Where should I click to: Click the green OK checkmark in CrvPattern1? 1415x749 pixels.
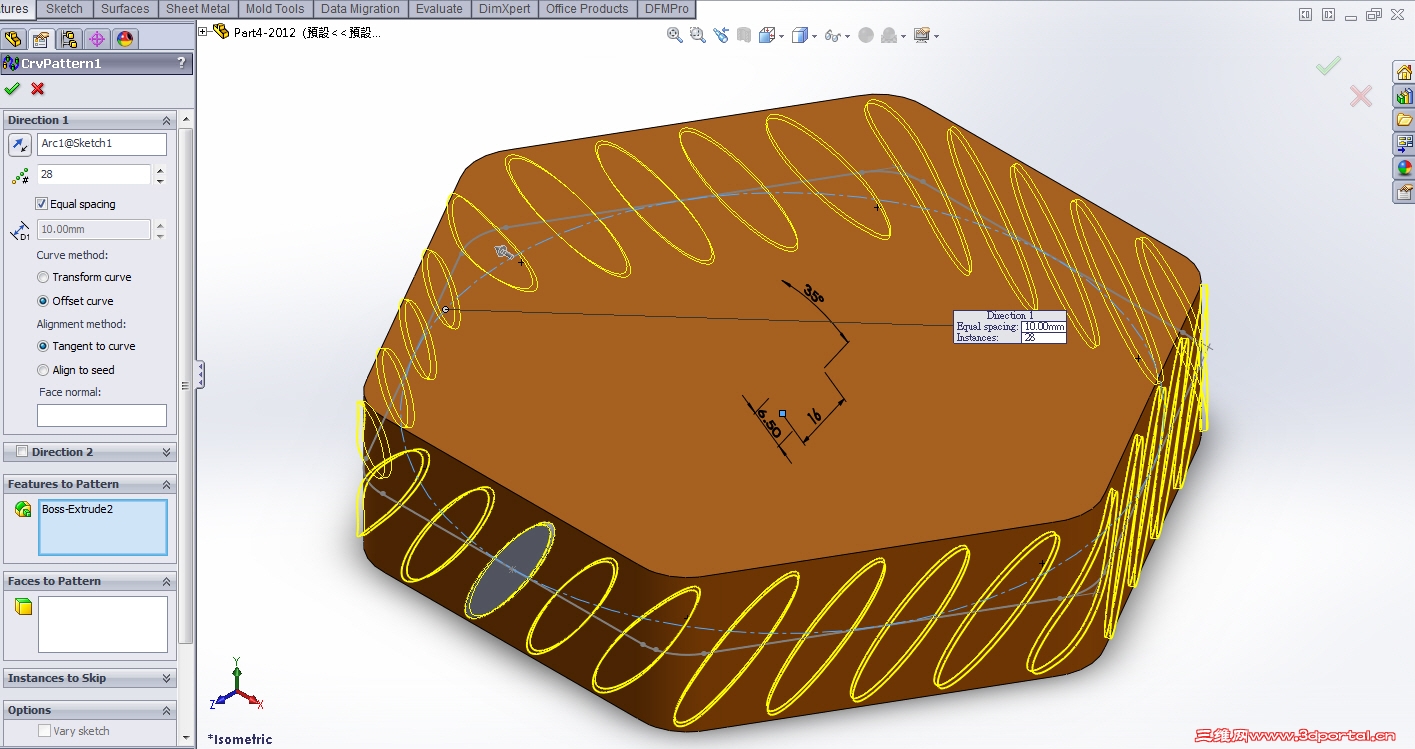(12, 89)
